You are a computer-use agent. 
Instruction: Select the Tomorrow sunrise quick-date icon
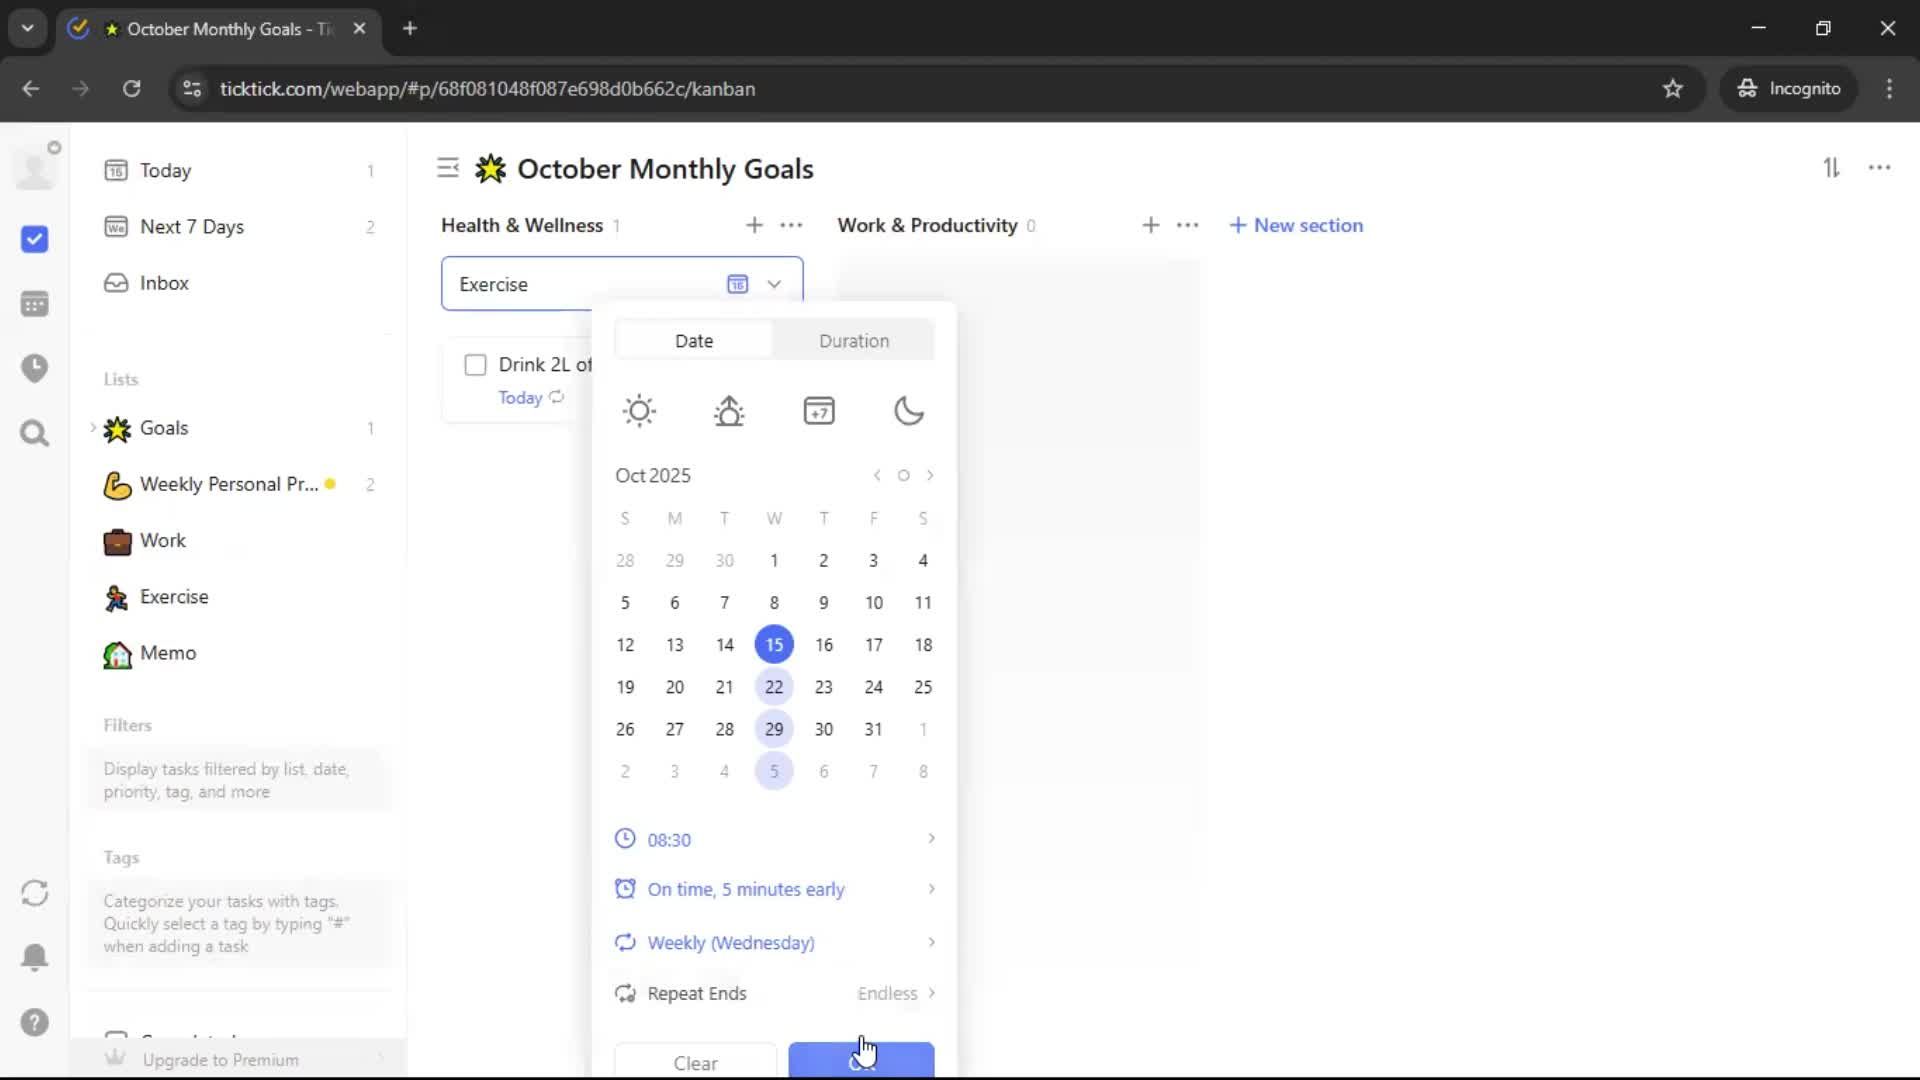coord(729,411)
